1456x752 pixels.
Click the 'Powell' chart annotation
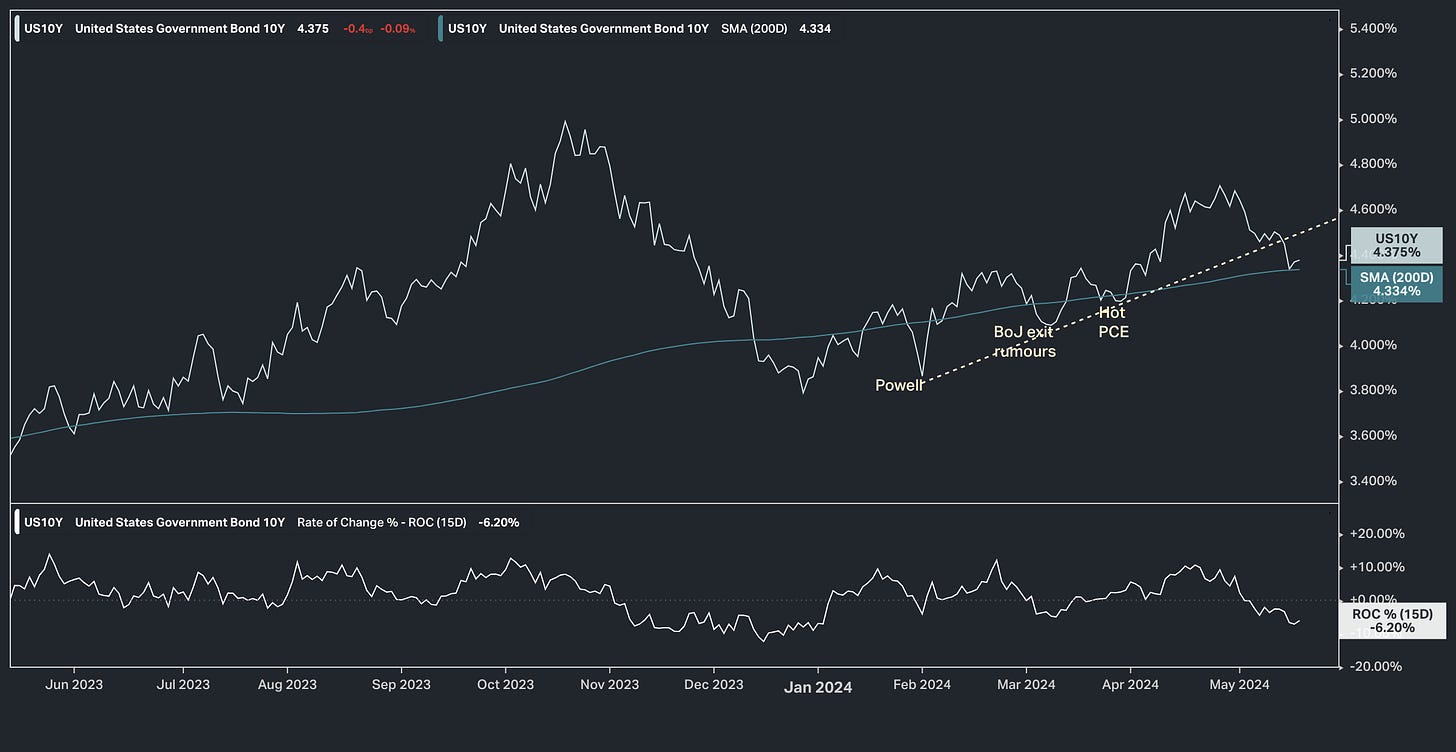(x=899, y=385)
